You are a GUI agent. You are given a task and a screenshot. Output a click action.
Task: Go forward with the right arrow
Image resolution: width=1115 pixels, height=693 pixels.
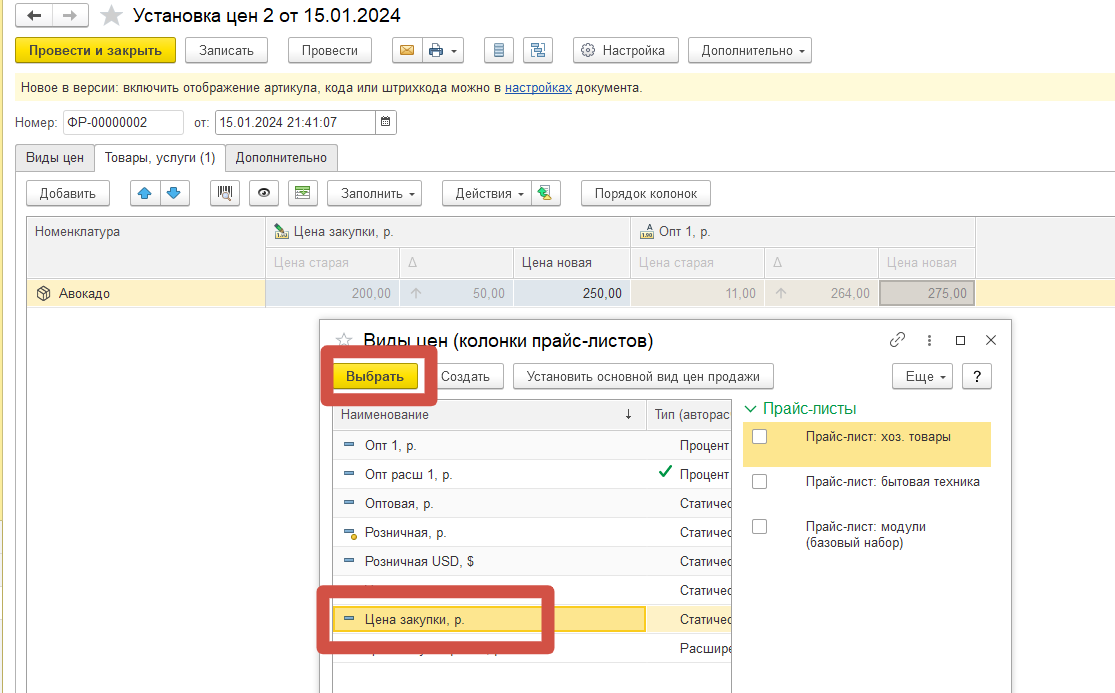[x=70, y=15]
